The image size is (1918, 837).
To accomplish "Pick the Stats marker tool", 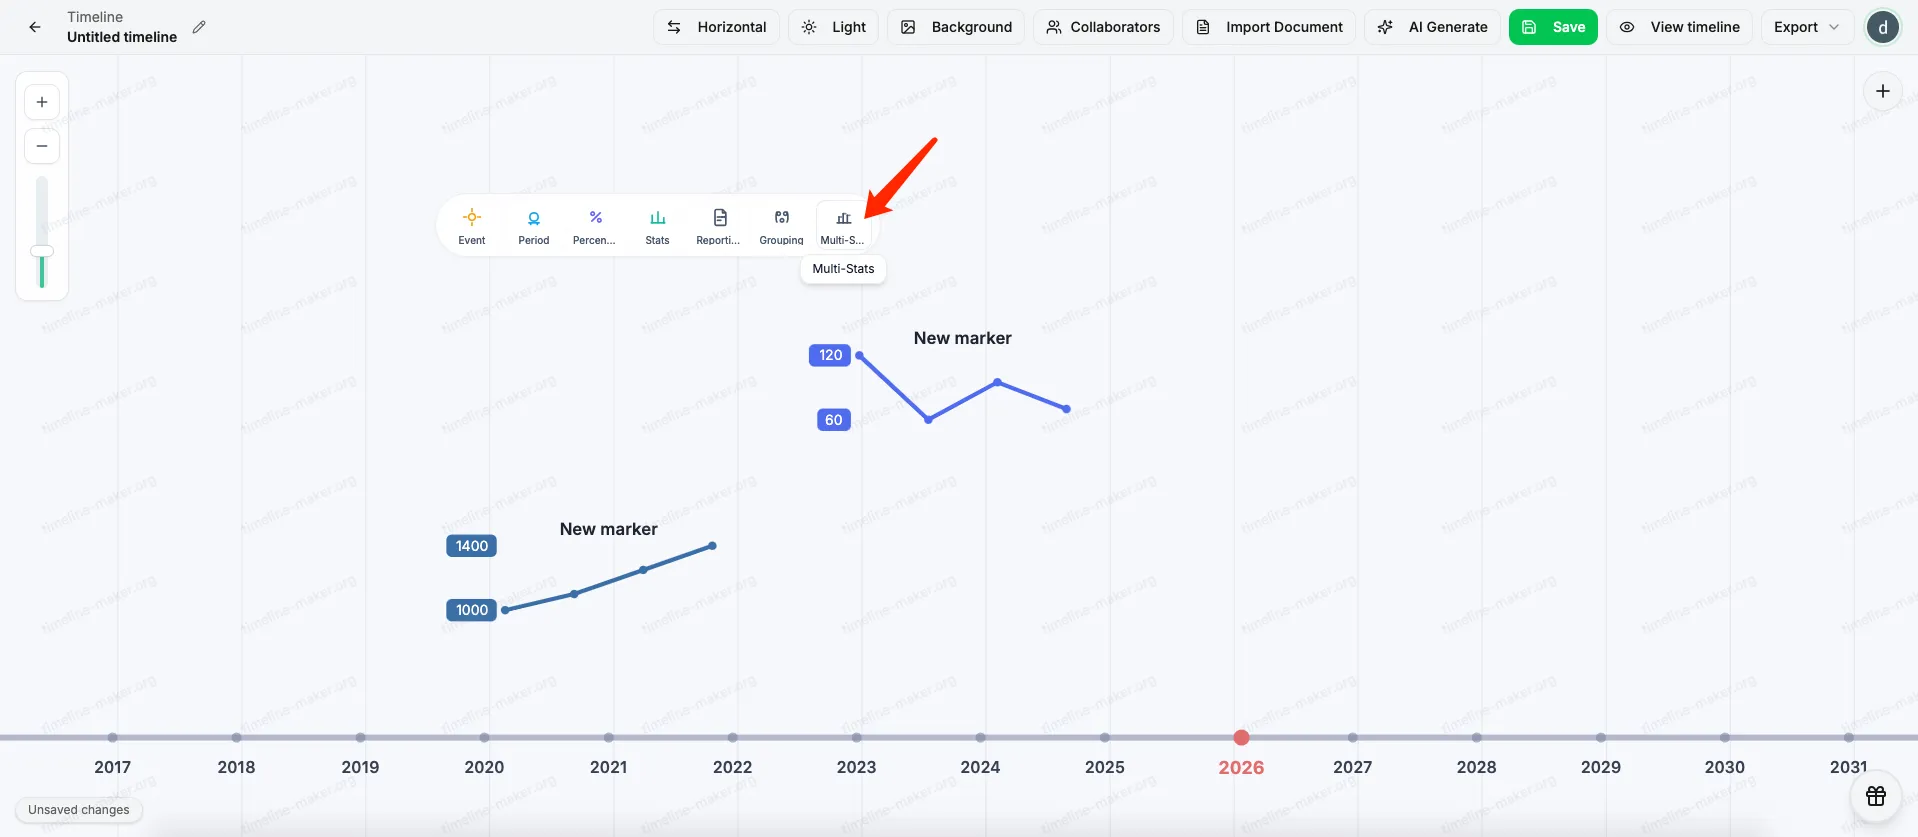I will click(657, 226).
